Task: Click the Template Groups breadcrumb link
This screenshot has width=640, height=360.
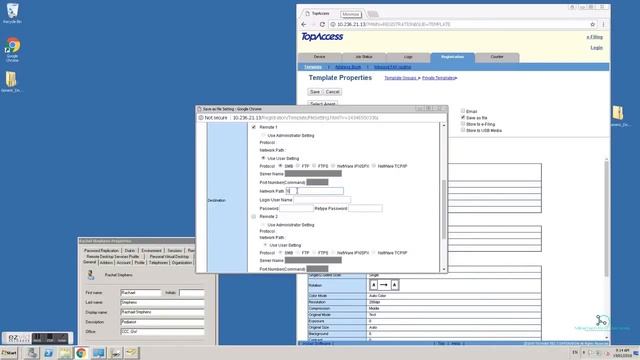Action: (x=401, y=78)
